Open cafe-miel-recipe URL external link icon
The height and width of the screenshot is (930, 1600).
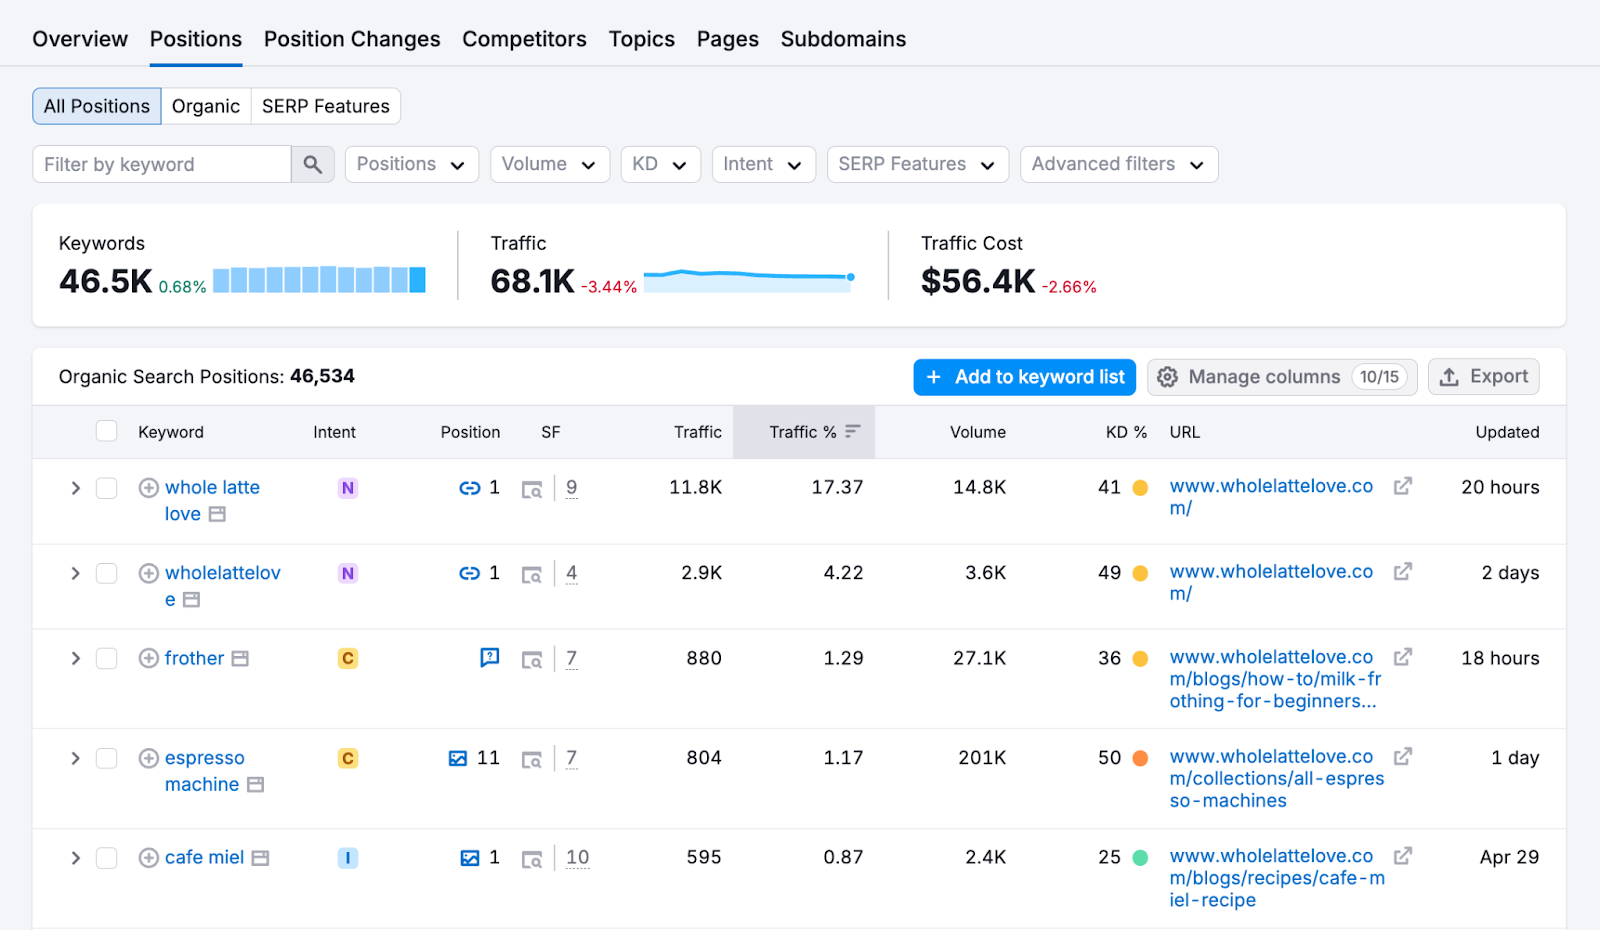[x=1403, y=855]
